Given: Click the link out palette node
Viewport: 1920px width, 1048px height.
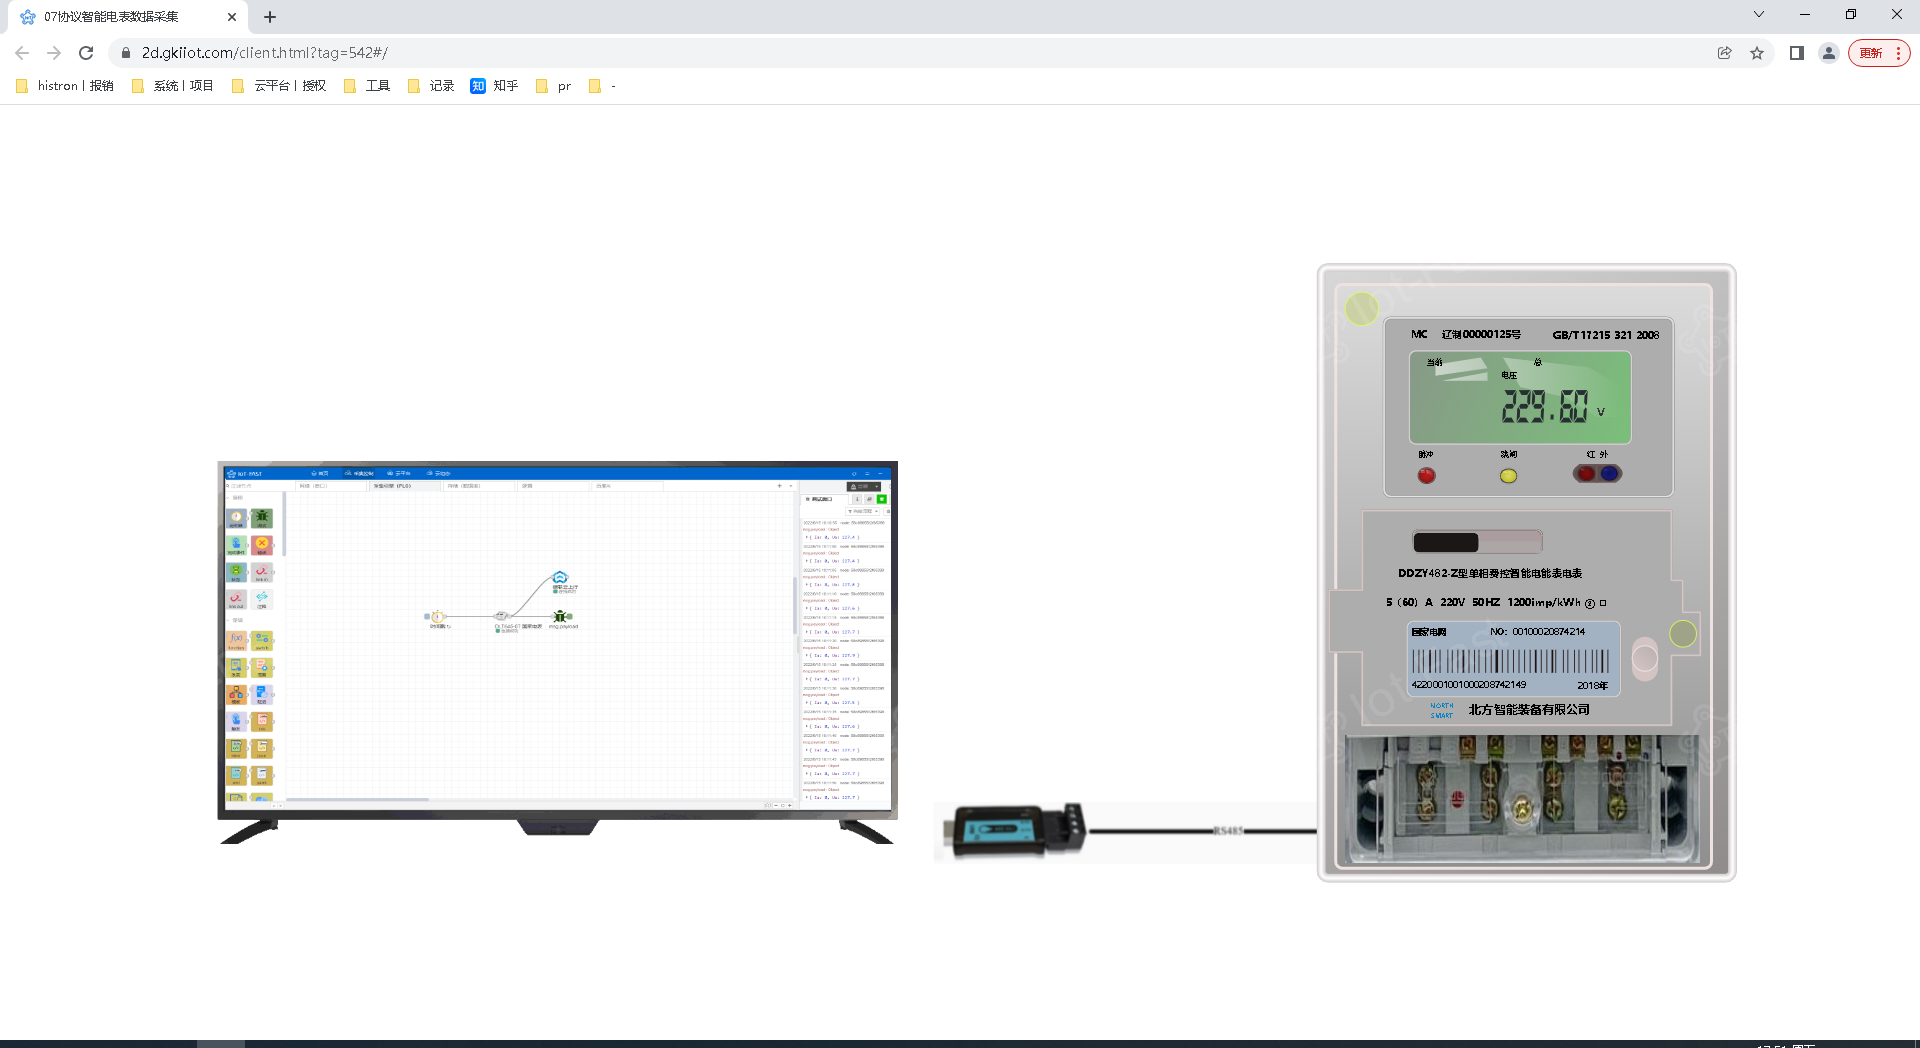Looking at the screenshot, I should click(x=236, y=599).
